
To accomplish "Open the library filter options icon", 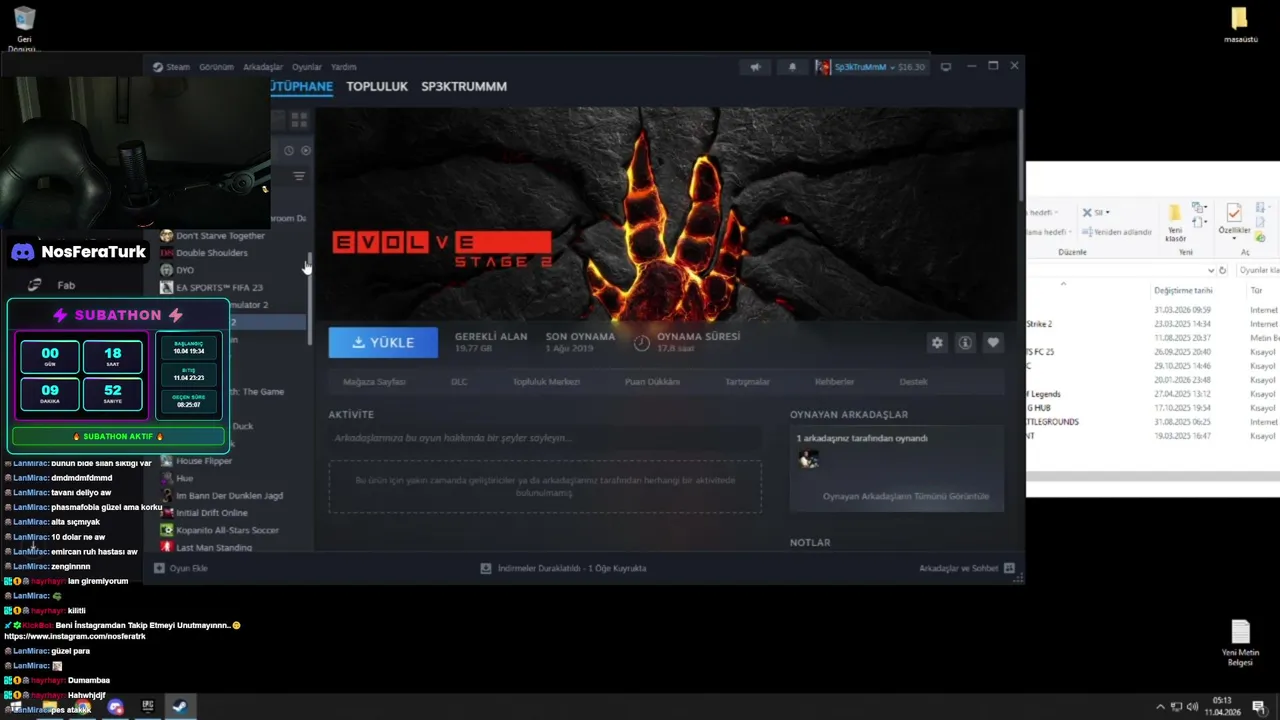I will tap(298, 176).
